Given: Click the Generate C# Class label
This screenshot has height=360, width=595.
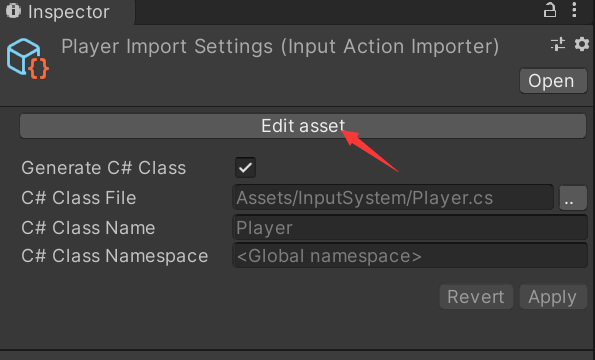Looking at the screenshot, I should pyautogui.click(x=104, y=168).
